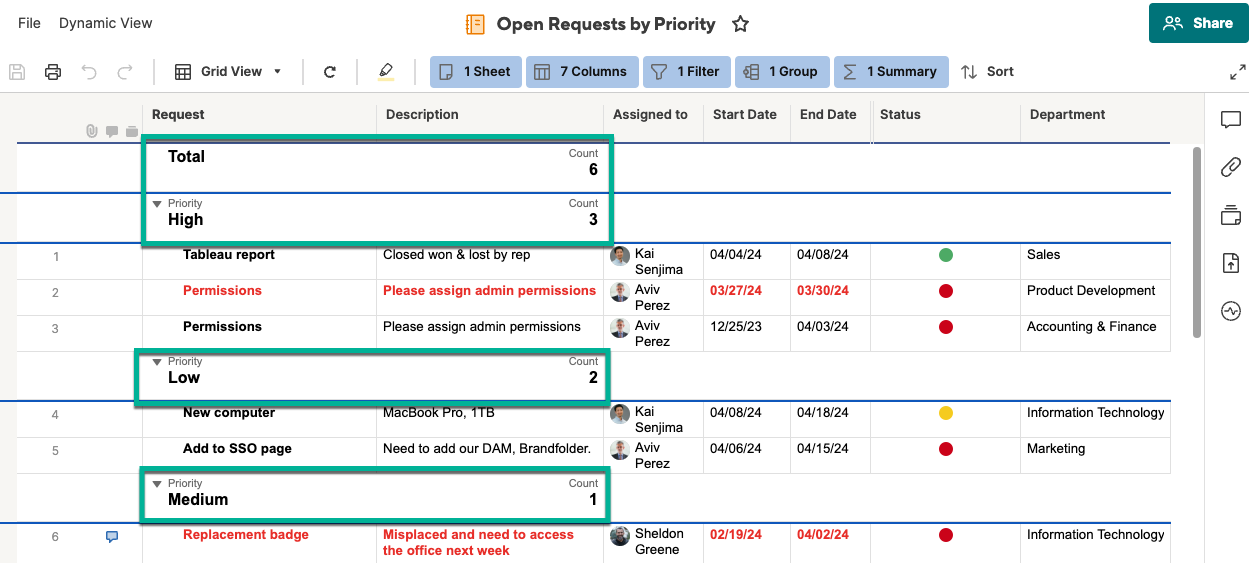Click the Marketing department cell
This screenshot has height=563, width=1249.
[x=1095, y=456]
